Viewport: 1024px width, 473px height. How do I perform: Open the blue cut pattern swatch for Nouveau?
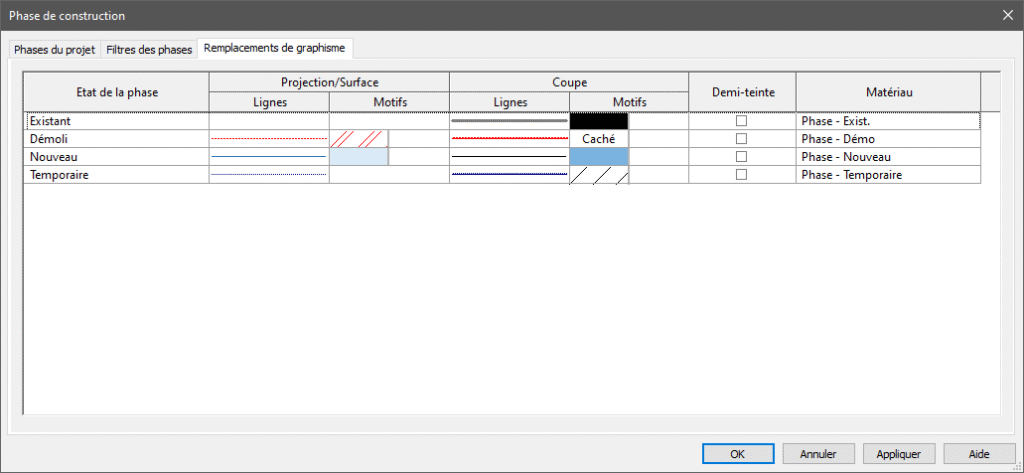599,157
